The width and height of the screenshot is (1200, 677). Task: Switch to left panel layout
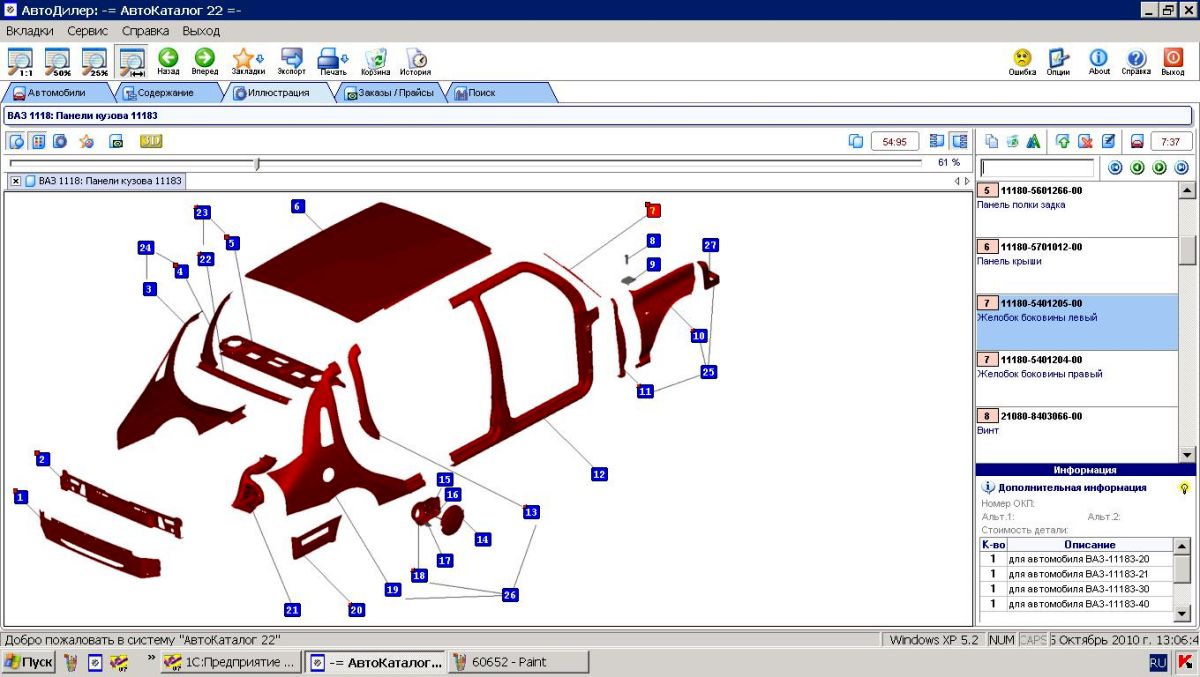click(937, 141)
